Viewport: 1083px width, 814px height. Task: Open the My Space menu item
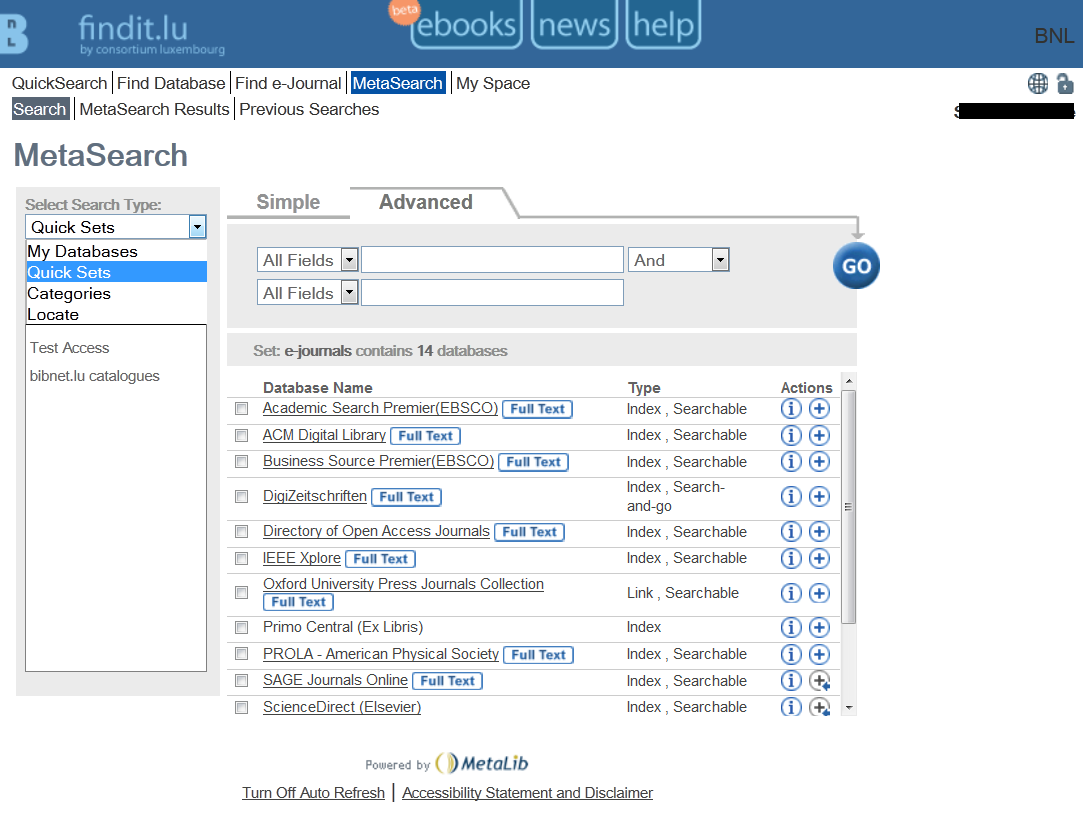pyautogui.click(x=493, y=84)
